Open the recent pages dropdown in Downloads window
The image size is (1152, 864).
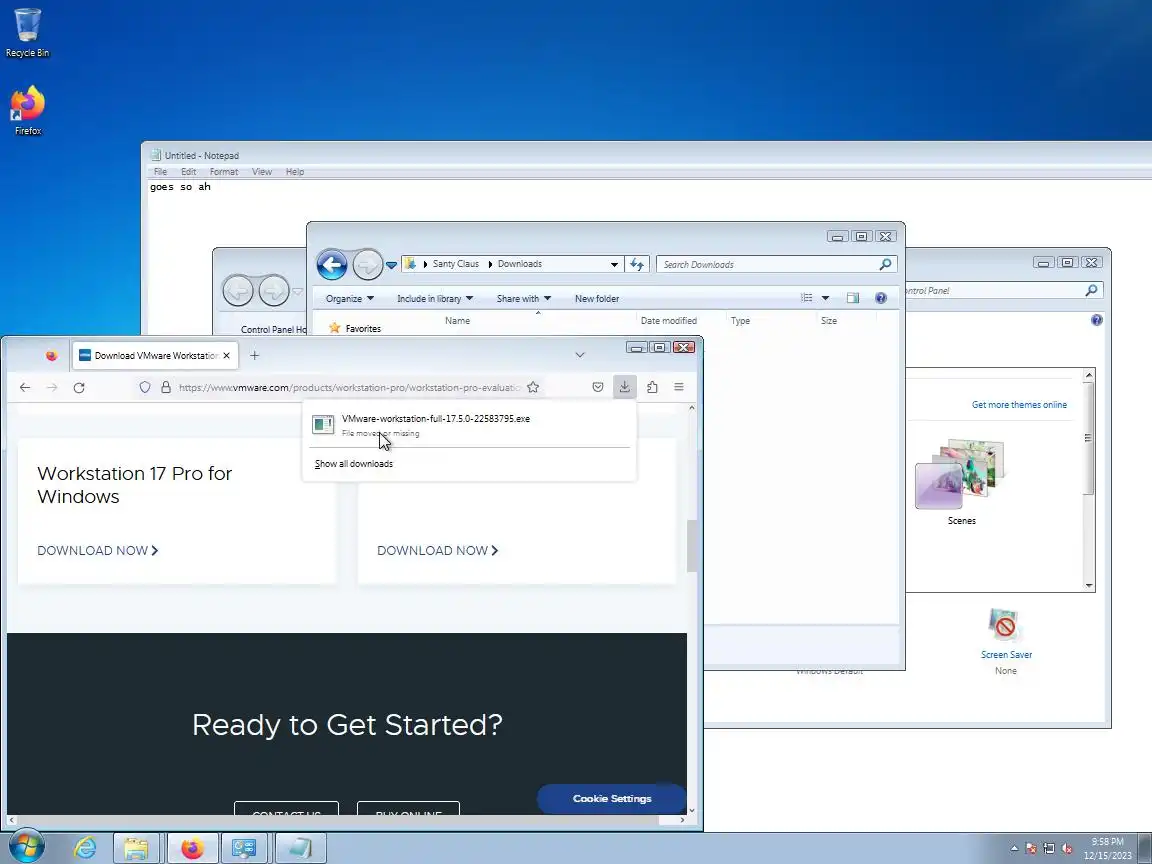coord(392,265)
